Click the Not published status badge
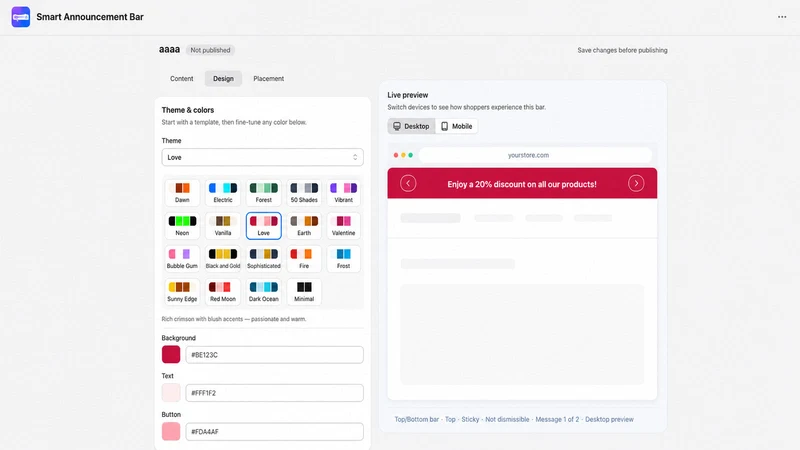 [x=210, y=50]
